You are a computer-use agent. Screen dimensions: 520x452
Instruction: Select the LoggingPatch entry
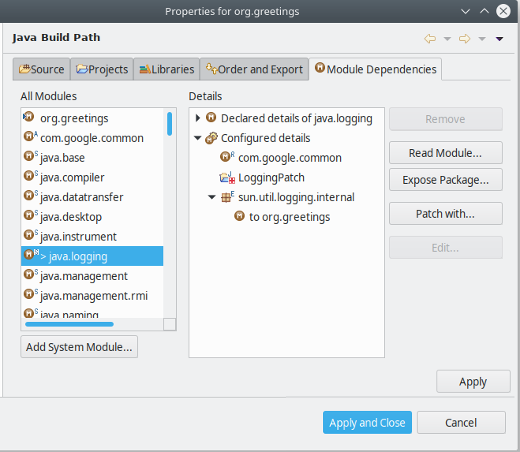[271, 177]
